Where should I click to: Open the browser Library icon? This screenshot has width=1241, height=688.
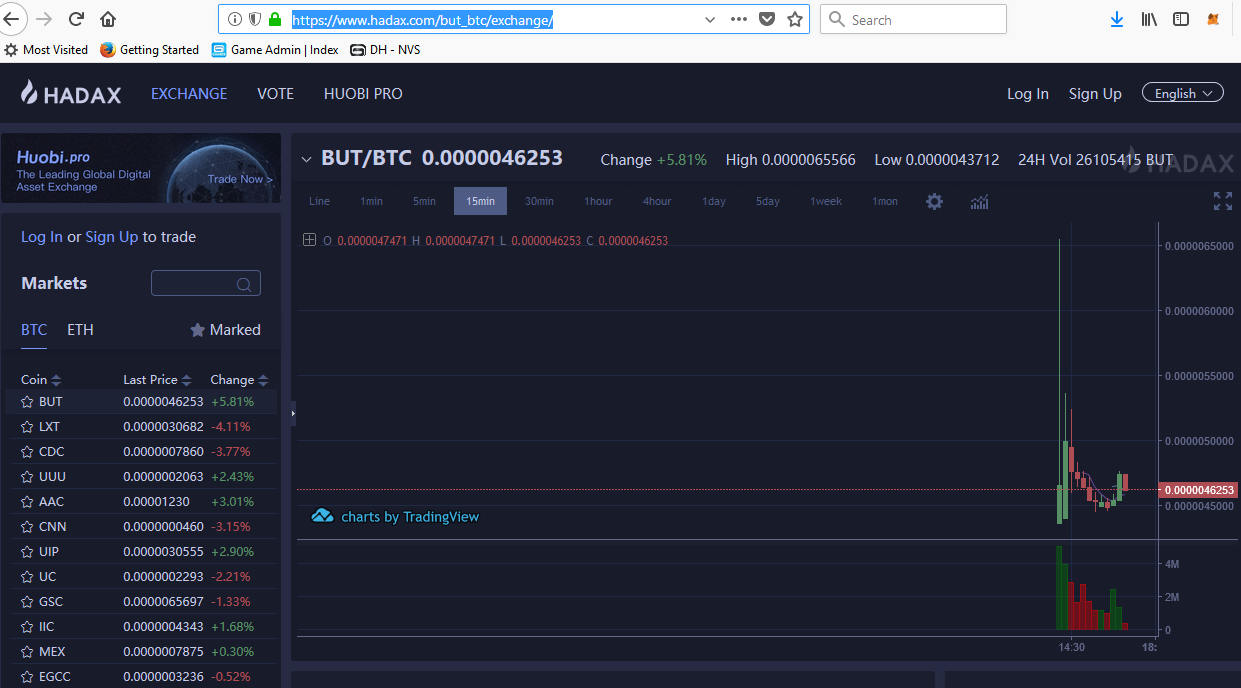[x=1149, y=19]
